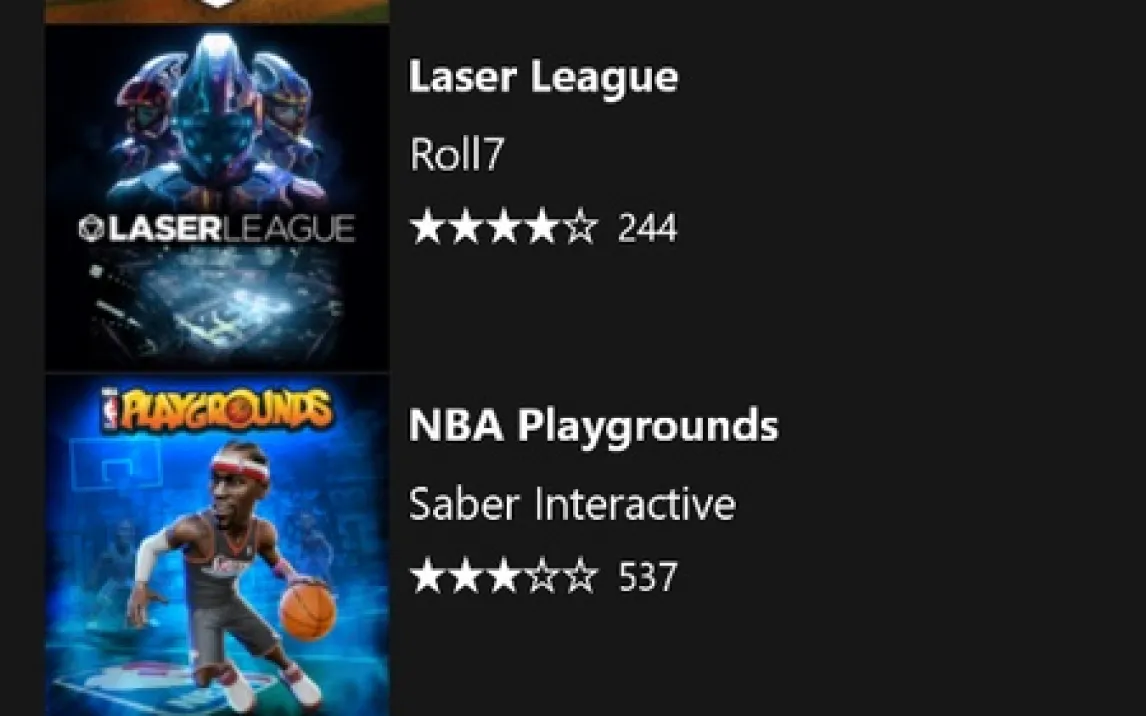
Task: Click third star of NBA Playgrounds rating
Action: click(x=504, y=576)
